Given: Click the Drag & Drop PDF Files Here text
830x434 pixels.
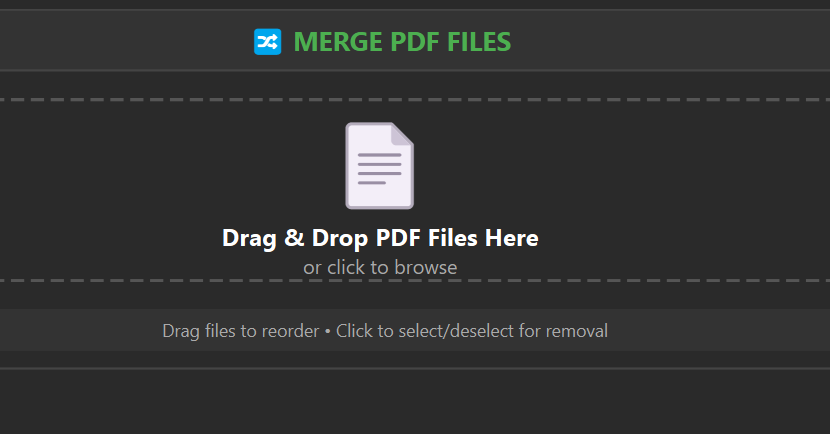Looking at the screenshot, I should click(x=380, y=238).
